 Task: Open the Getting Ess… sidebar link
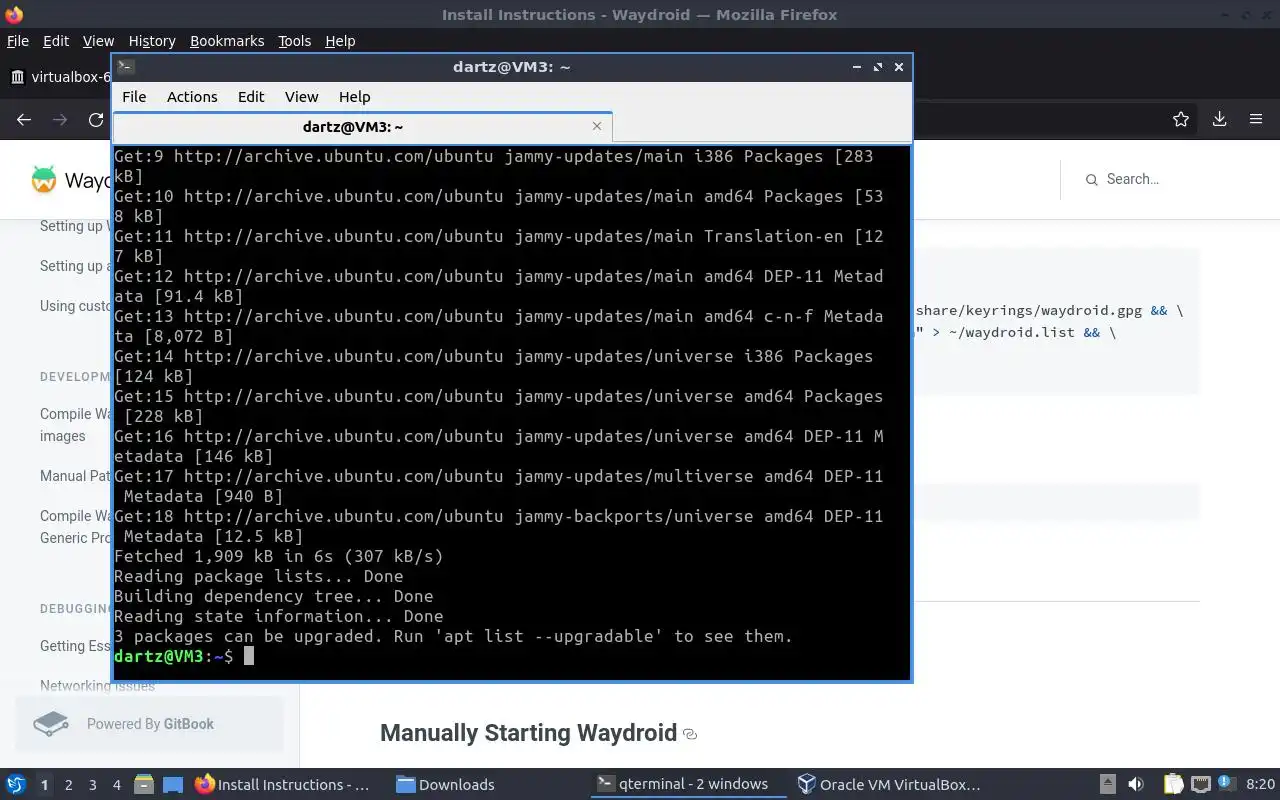(76, 646)
